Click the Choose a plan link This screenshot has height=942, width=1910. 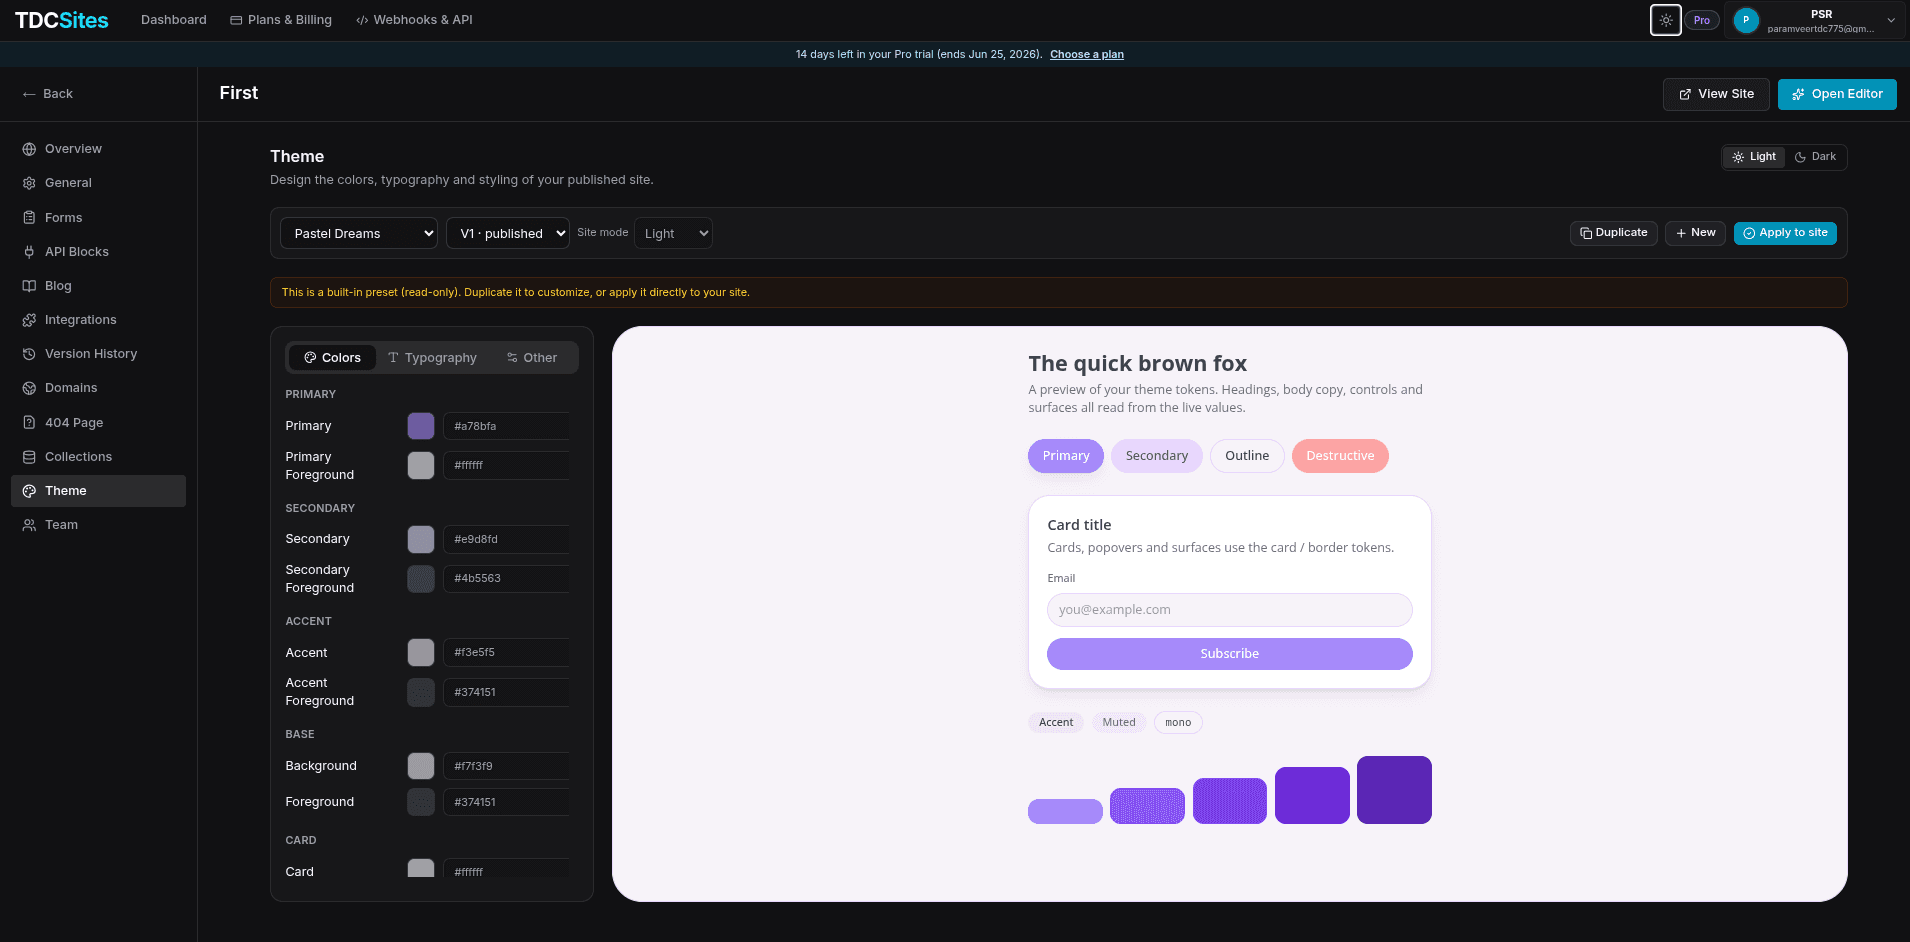point(1087,54)
